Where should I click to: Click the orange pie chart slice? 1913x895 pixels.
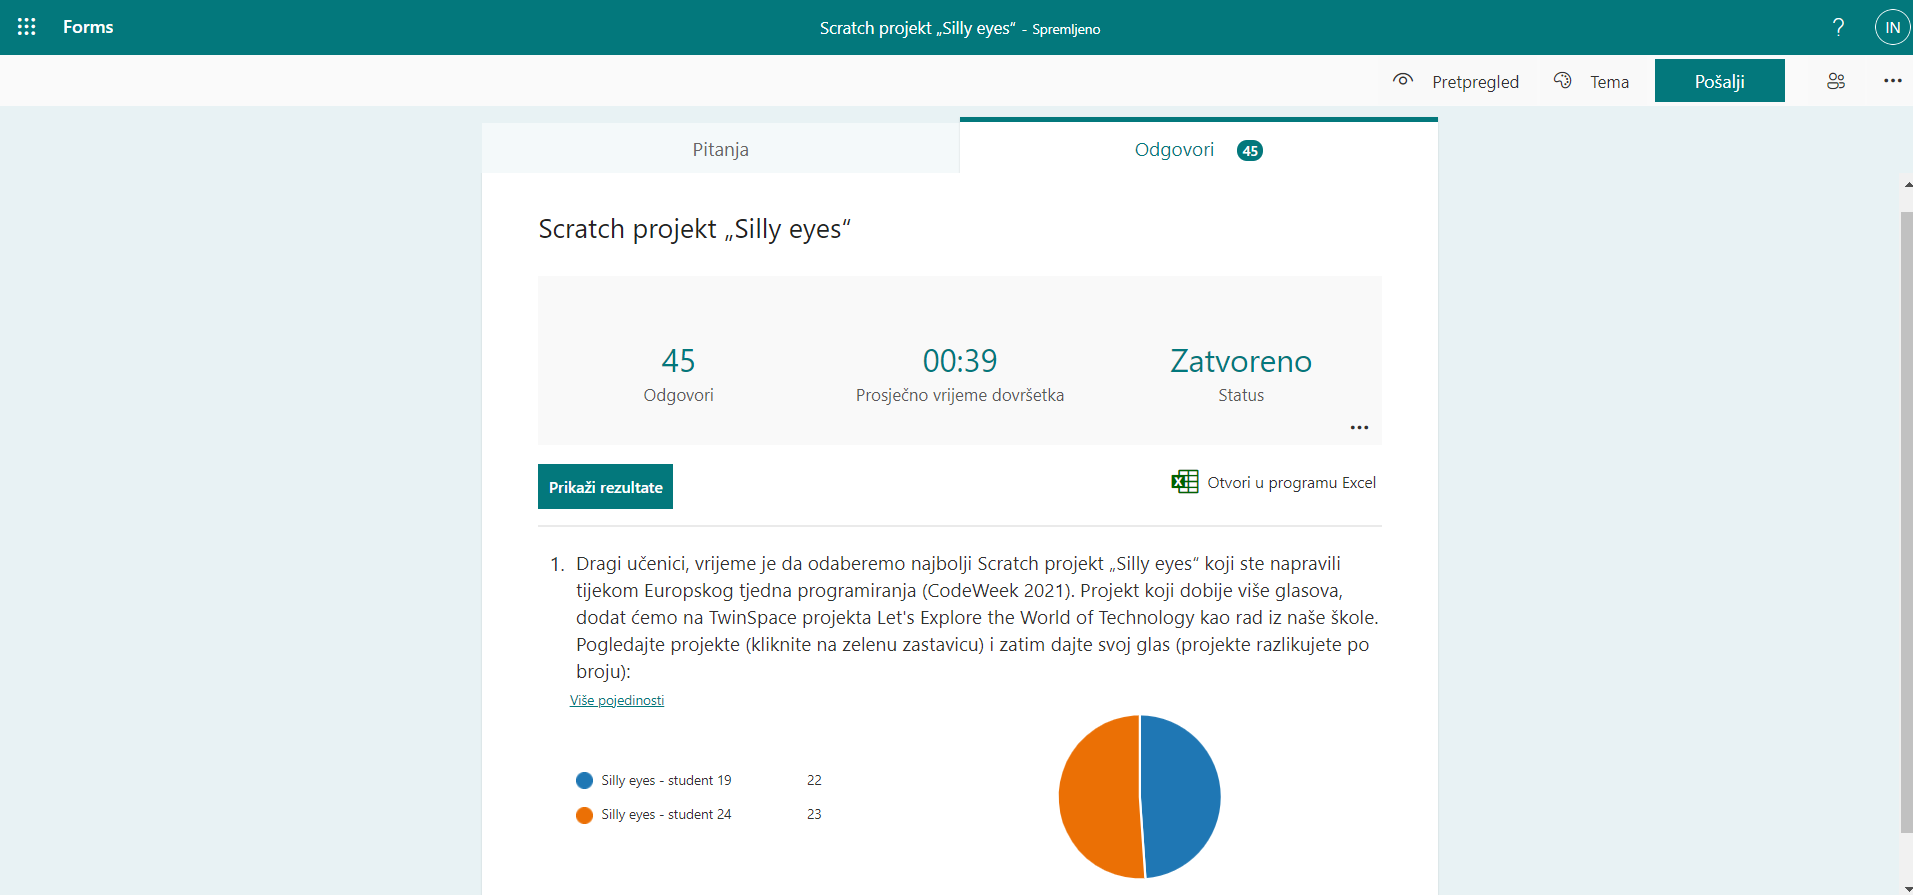[x=1098, y=797]
